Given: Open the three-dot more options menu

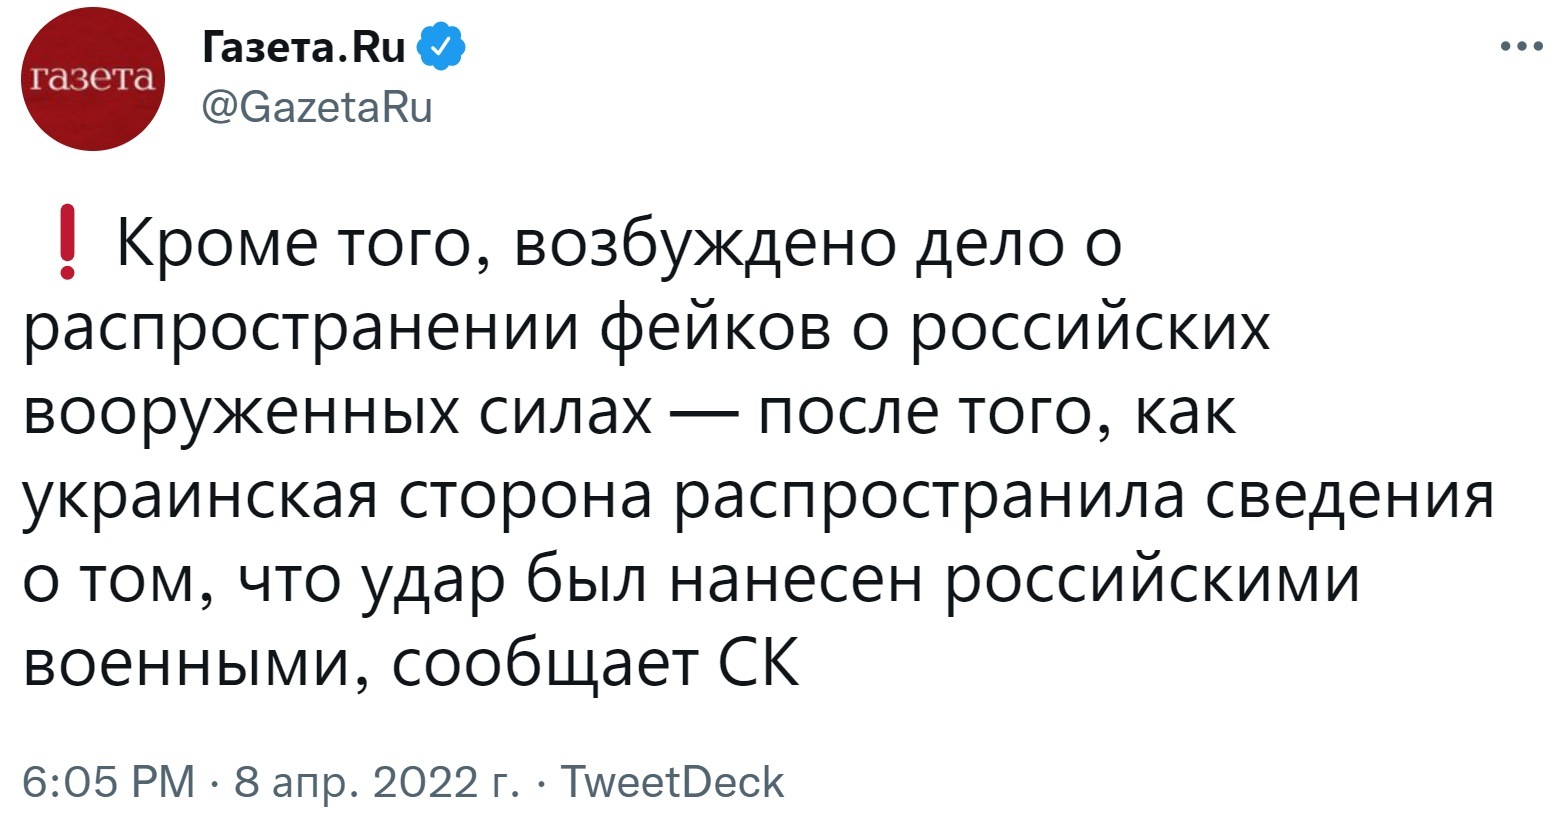Looking at the screenshot, I should pos(1523,45).
